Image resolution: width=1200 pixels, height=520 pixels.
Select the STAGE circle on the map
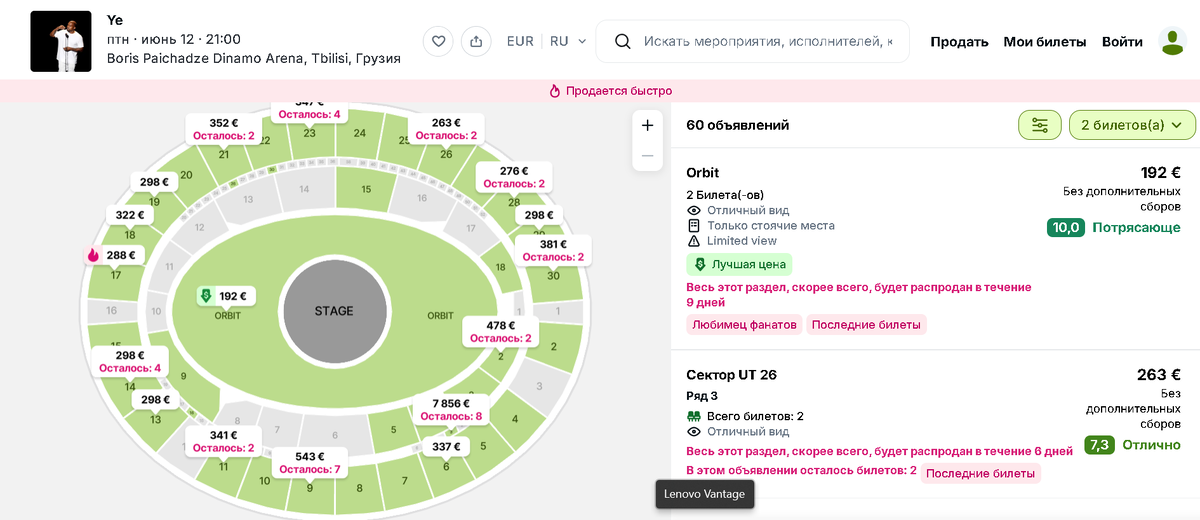(x=334, y=311)
